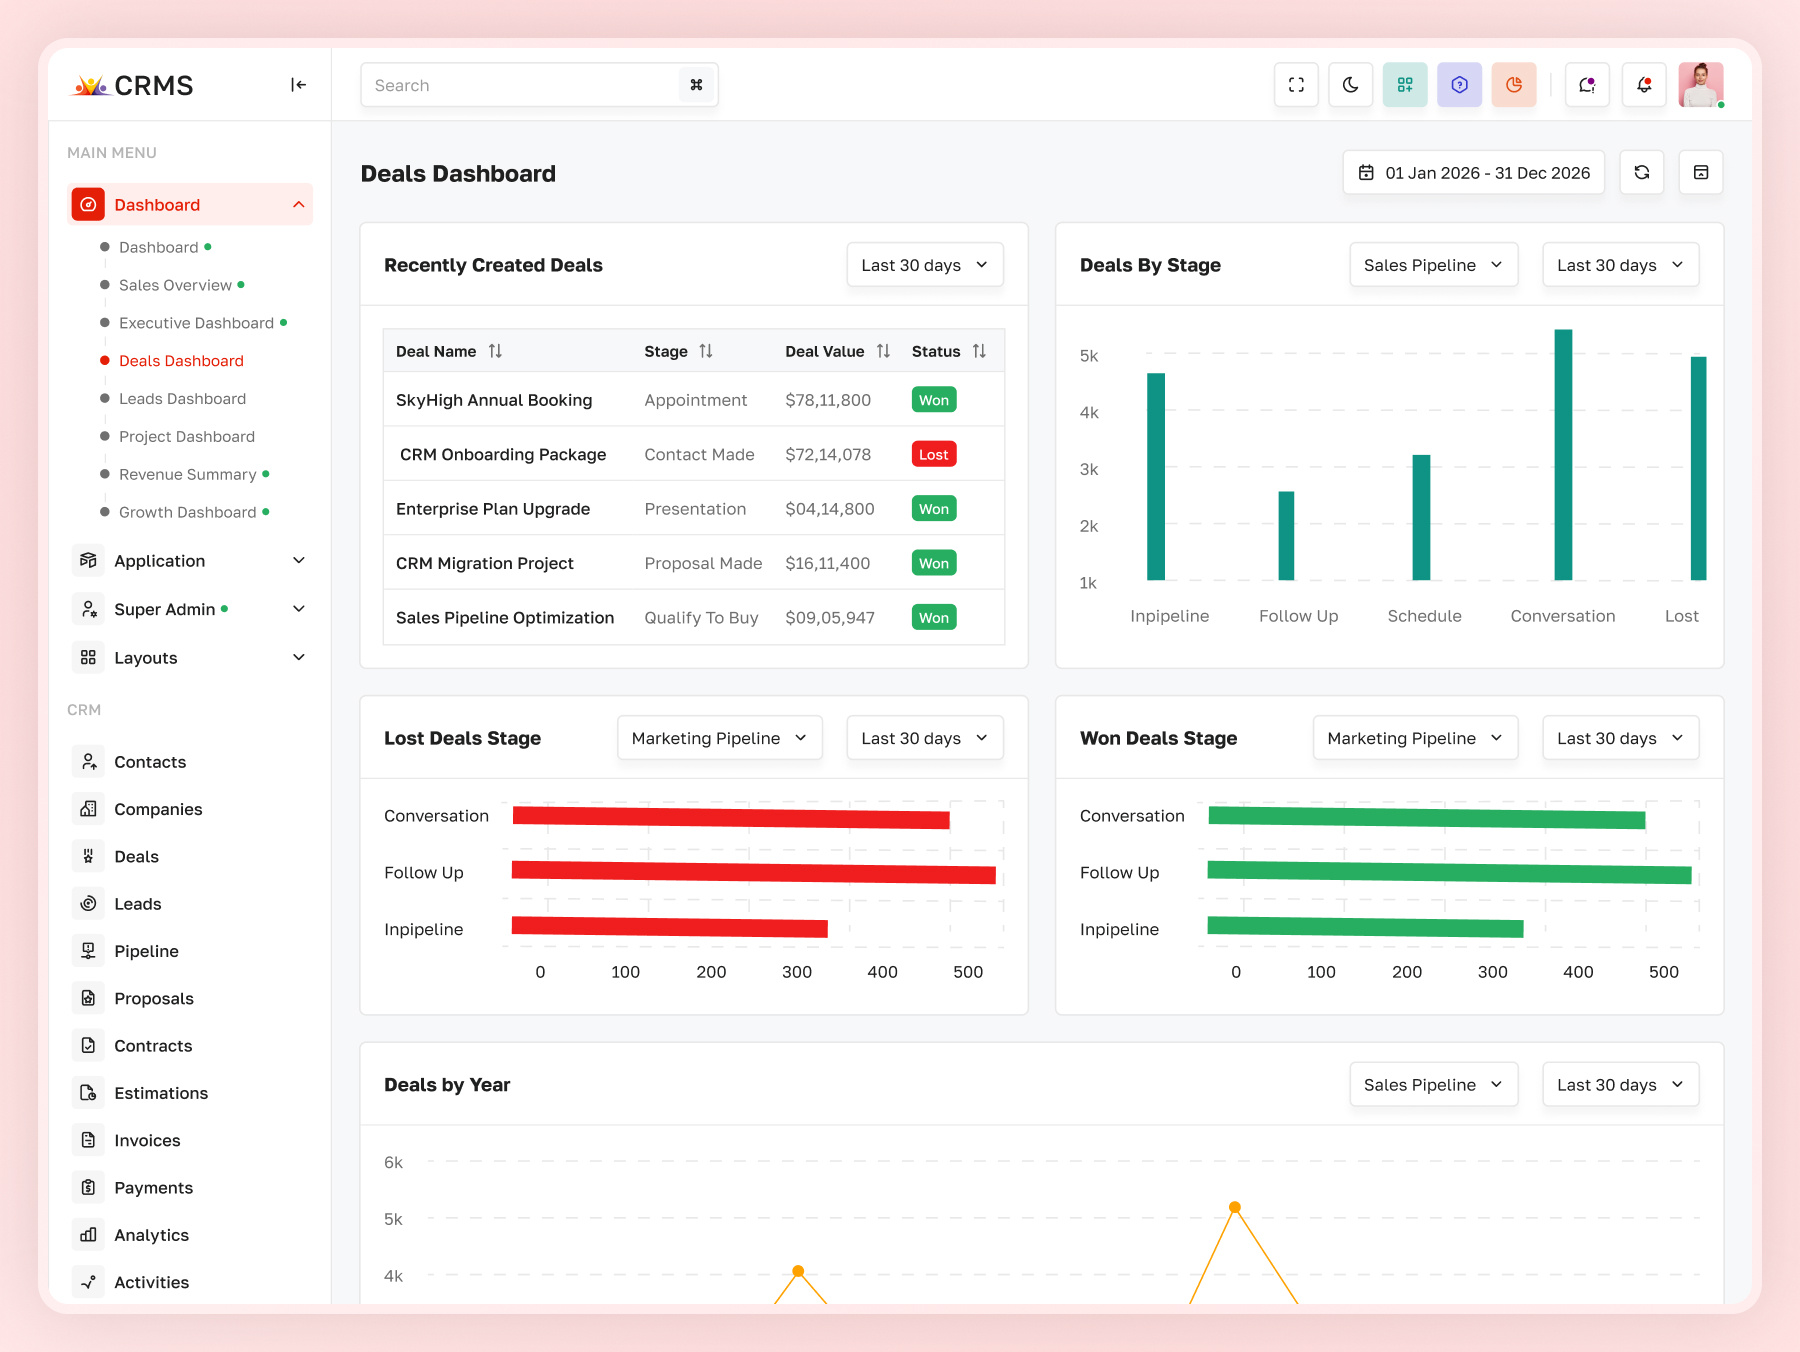Click the purple hexagon help icon

coord(1459,85)
